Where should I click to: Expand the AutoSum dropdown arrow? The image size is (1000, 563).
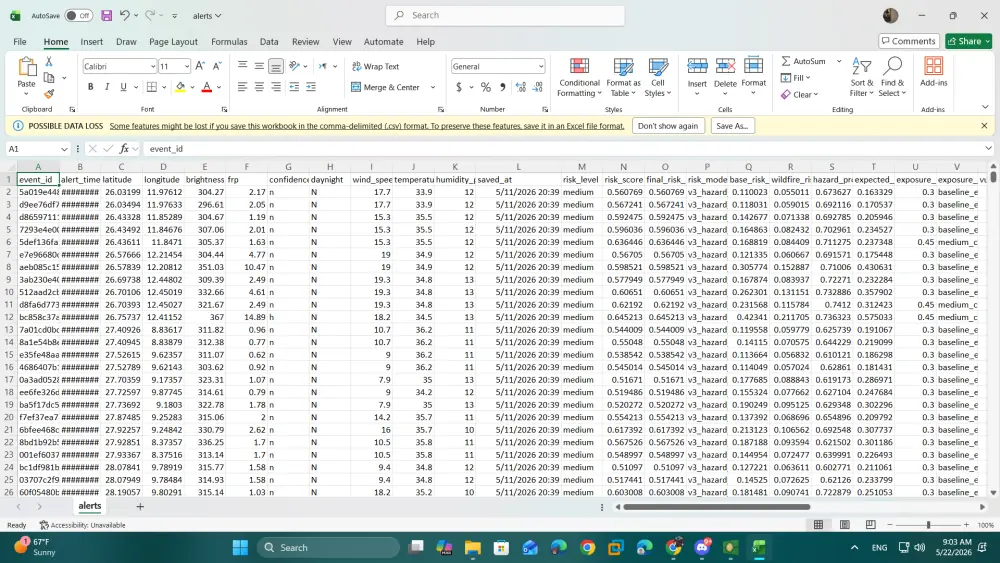(839, 61)
